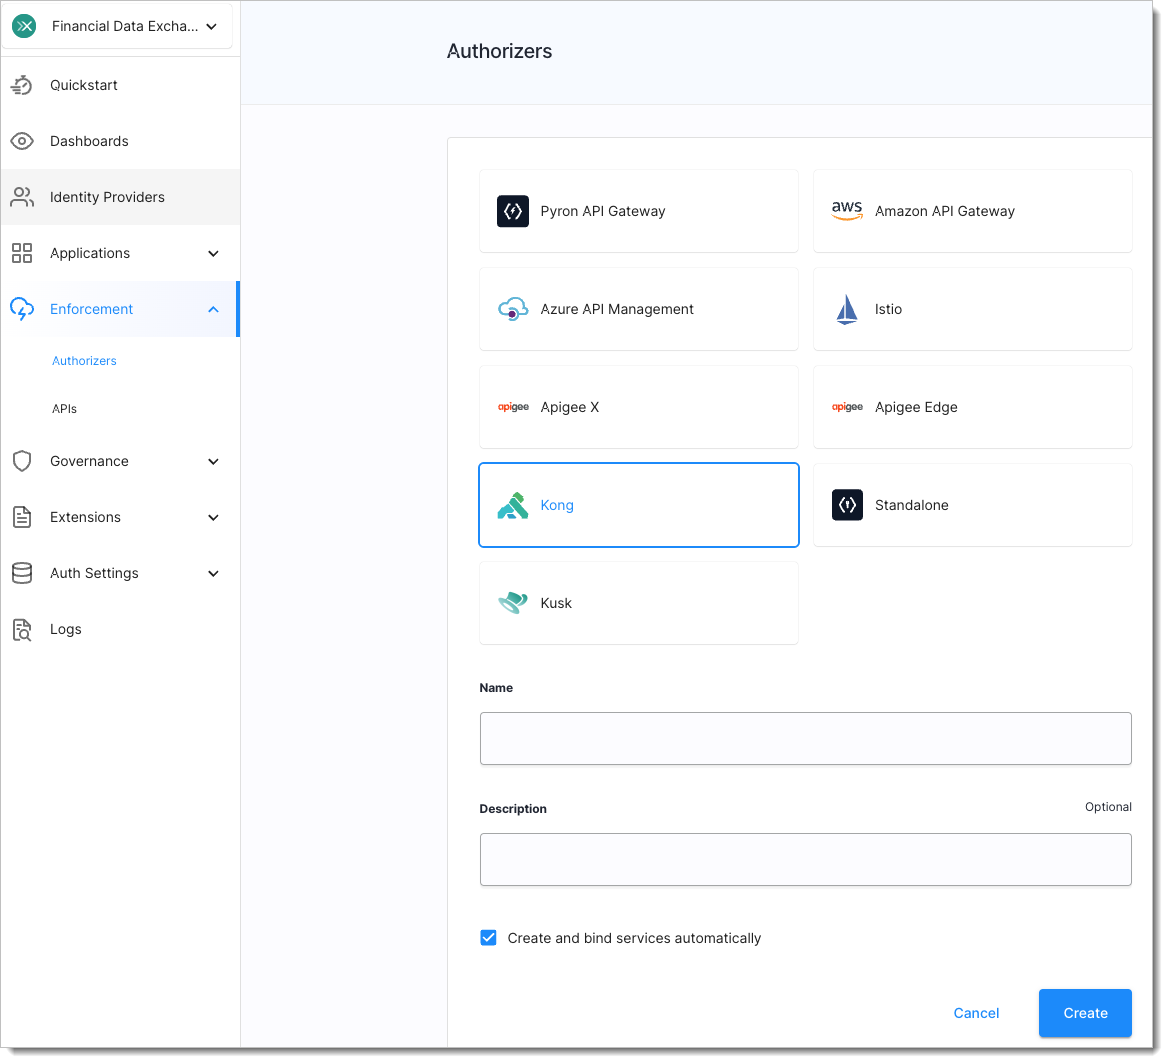
Task: Click the Apigee X logo
Action: (512, 407)
